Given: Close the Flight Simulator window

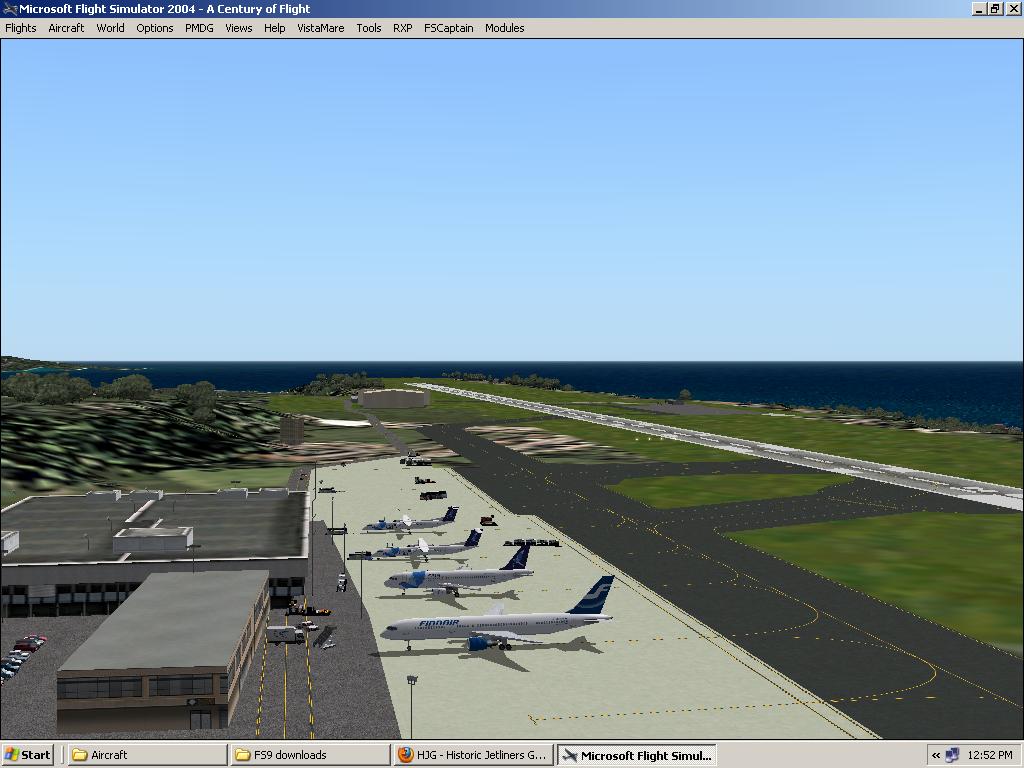Looking at the screenshot, I should 1012,9.
